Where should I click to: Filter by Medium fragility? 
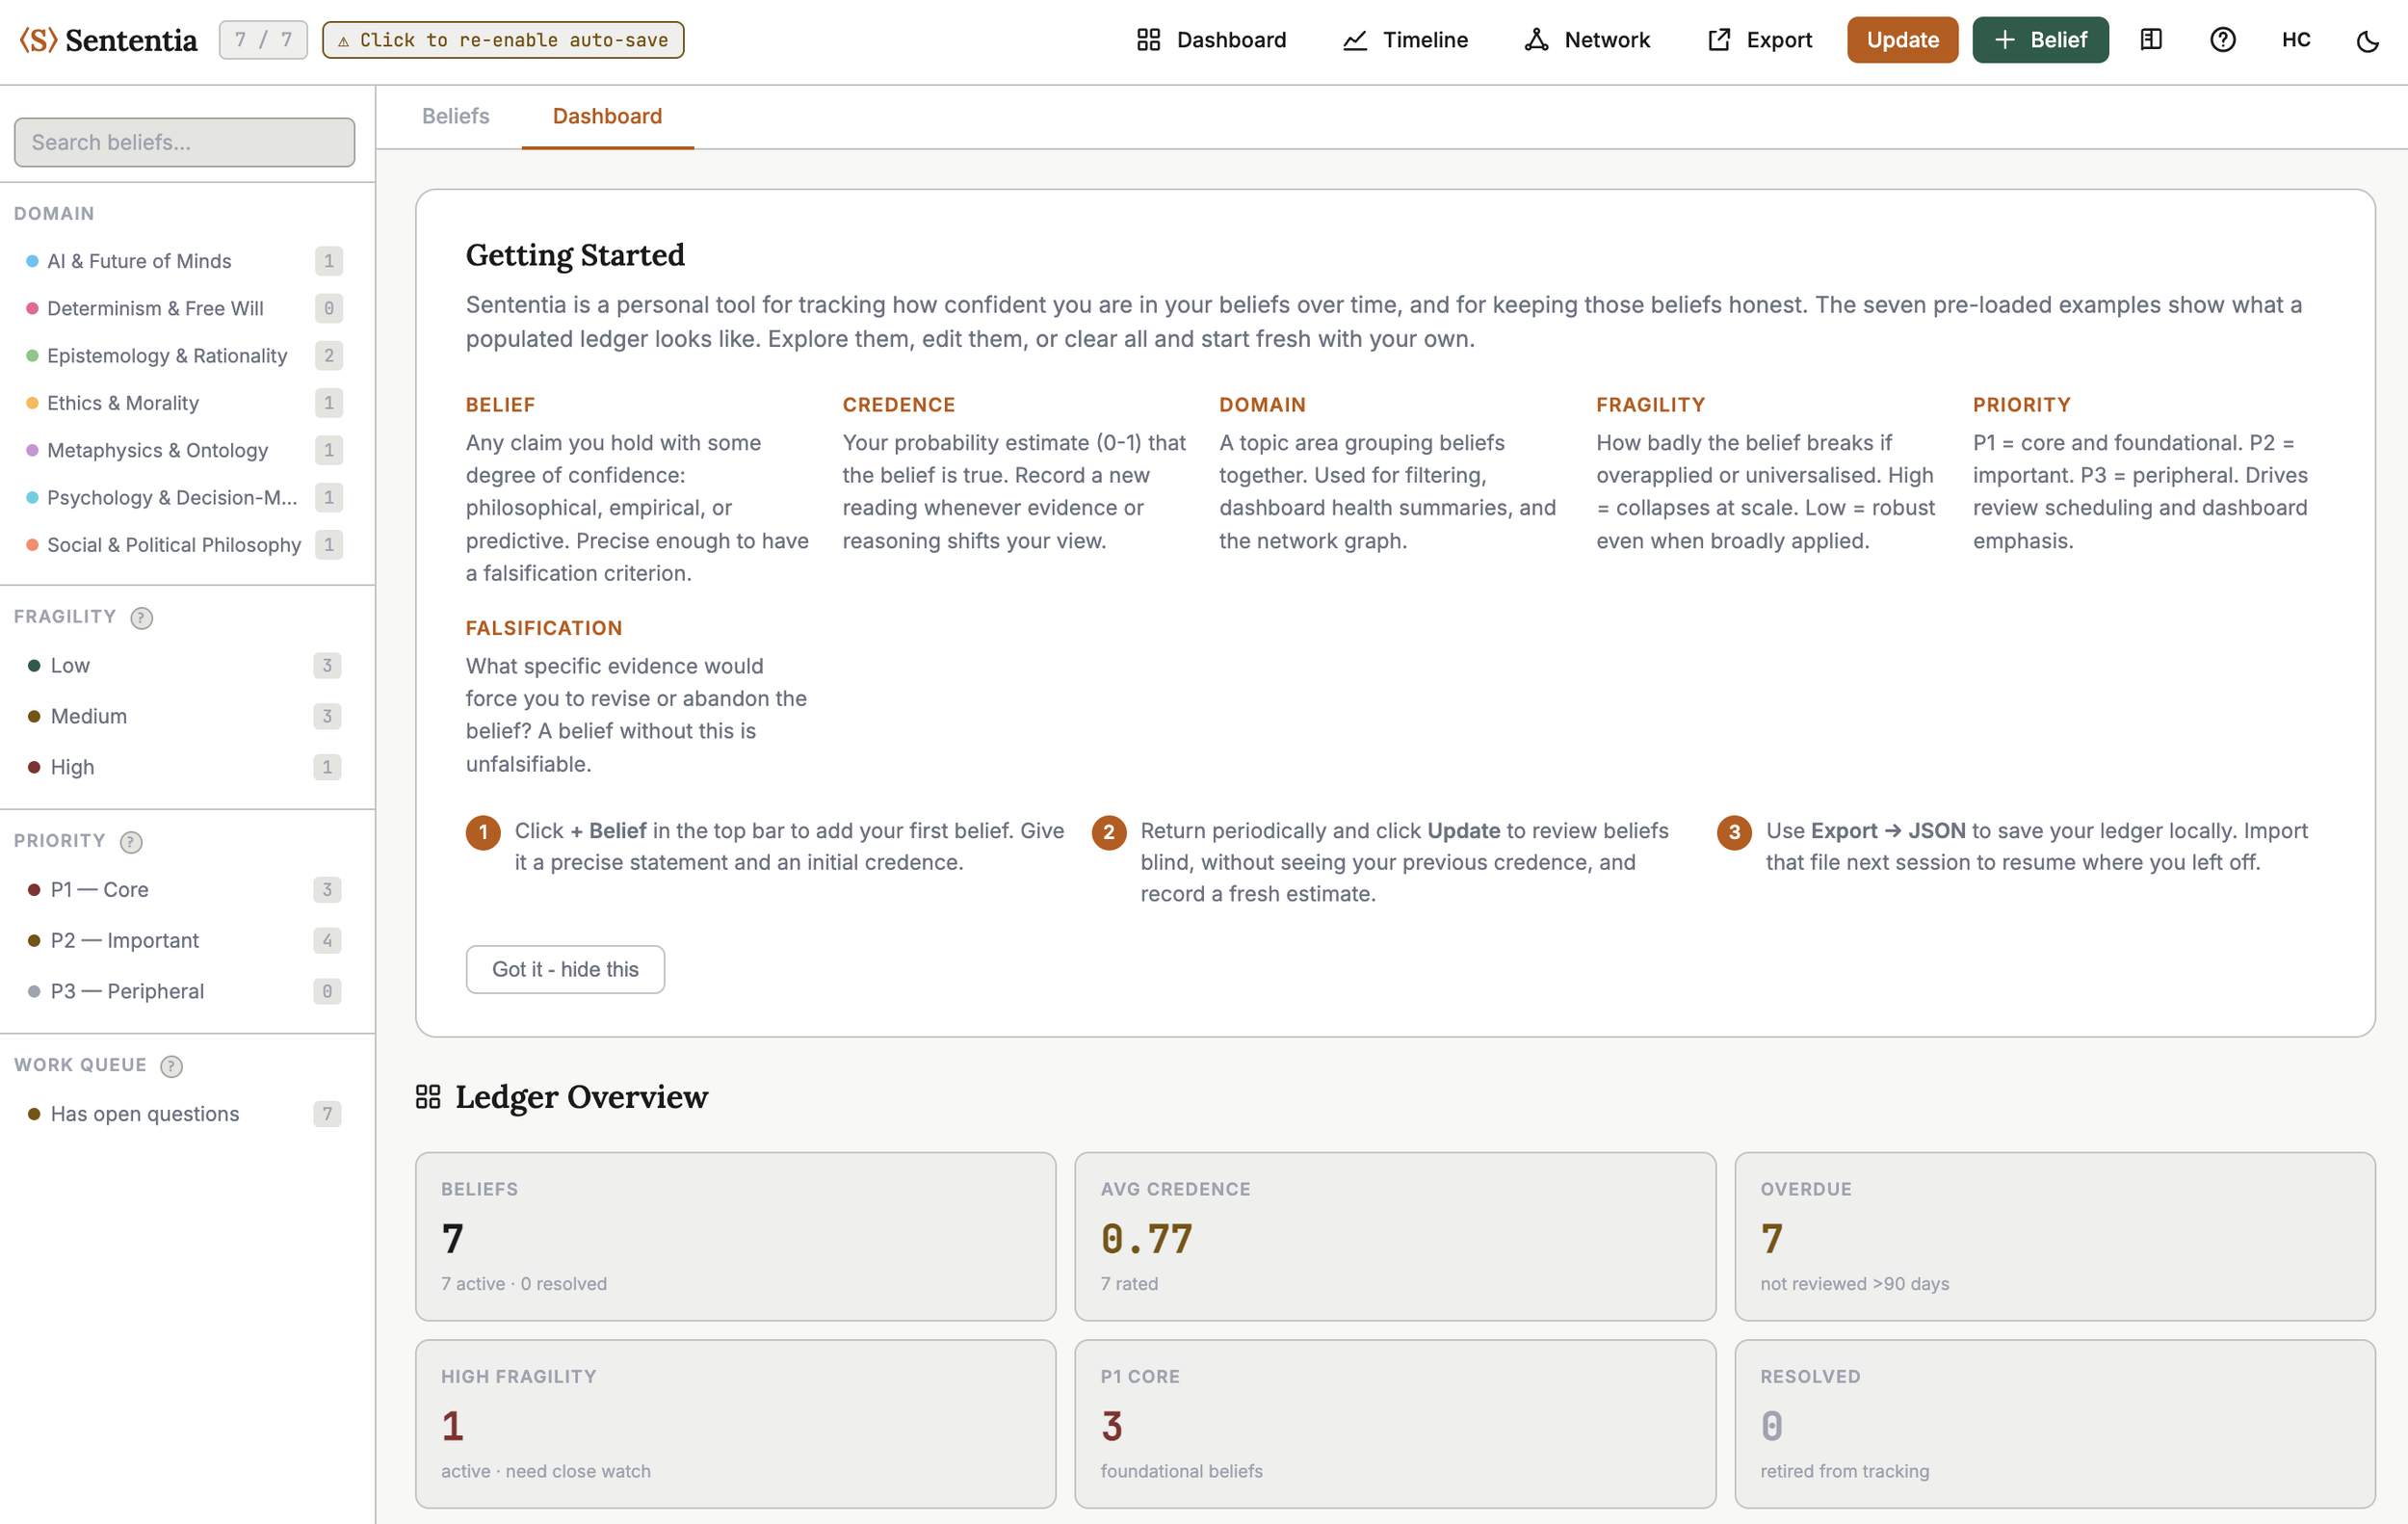click(184, 716)
